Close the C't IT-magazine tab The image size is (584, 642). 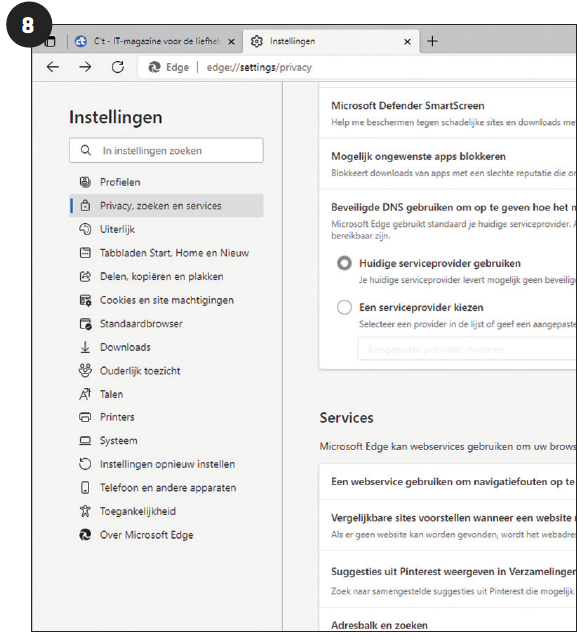pyautogui.click(x=231, y=42)
